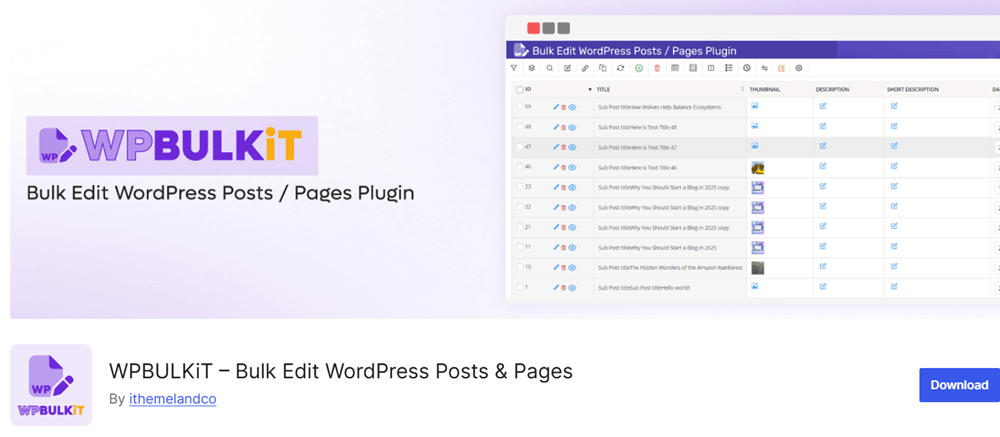Click pencil edit icon for post 59

(x=556, y=107)
